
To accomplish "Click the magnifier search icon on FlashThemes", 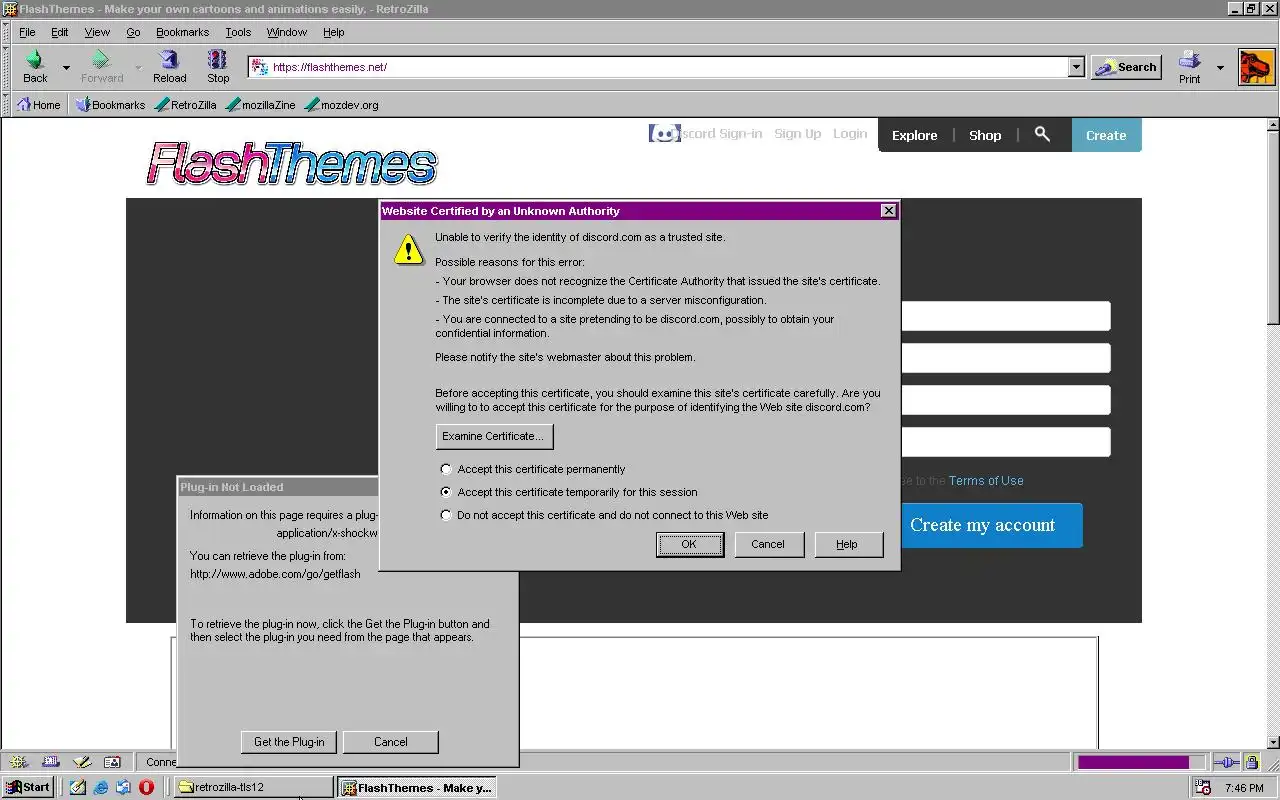I will click(1042, 134).
